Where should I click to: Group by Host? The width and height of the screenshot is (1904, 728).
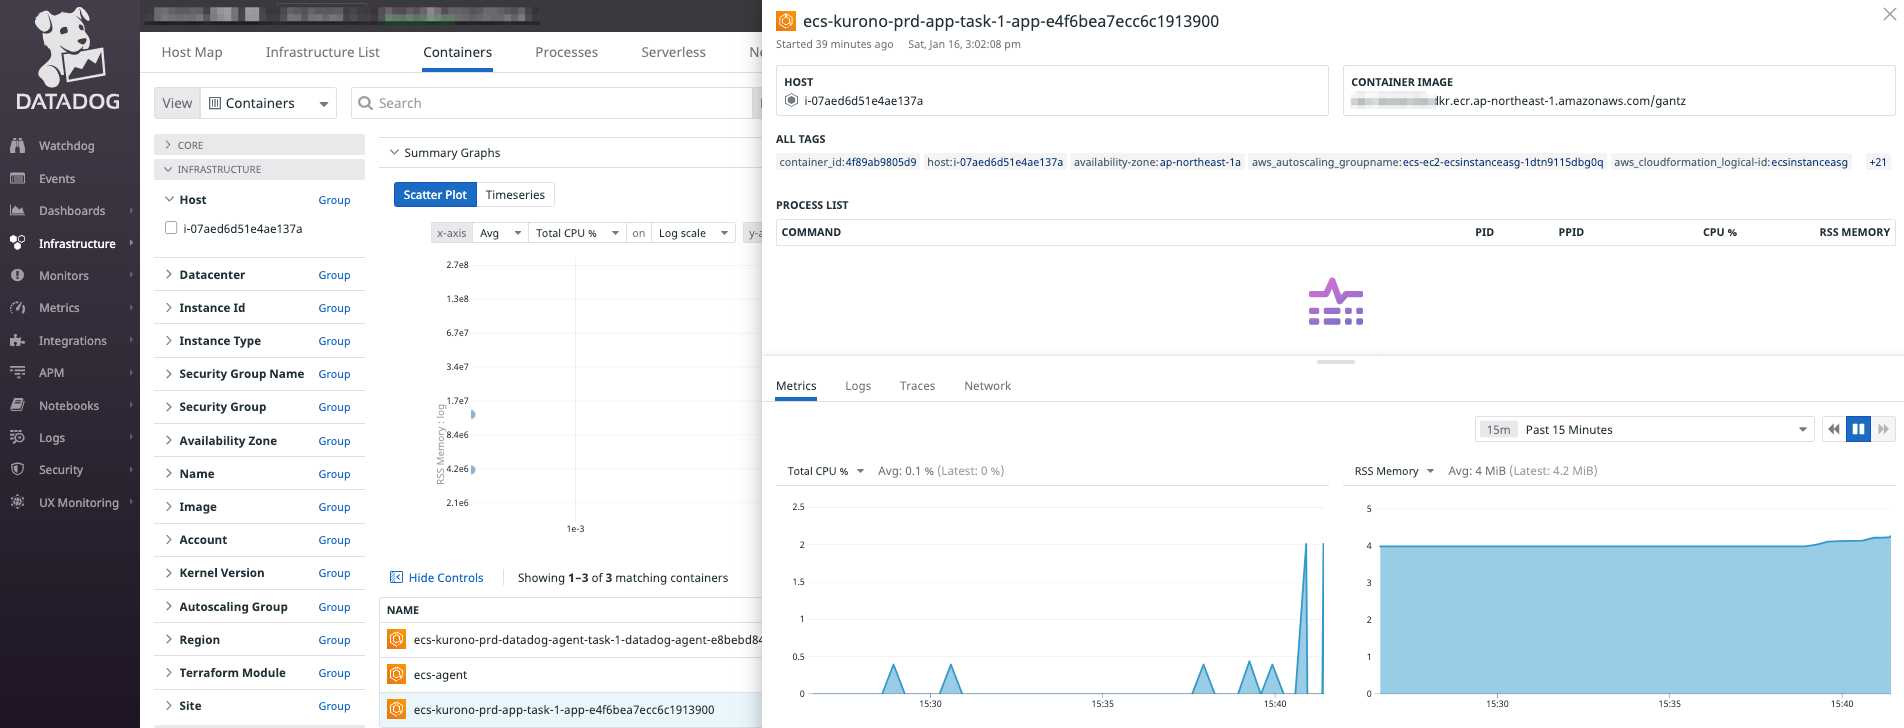tap(334, 200)
